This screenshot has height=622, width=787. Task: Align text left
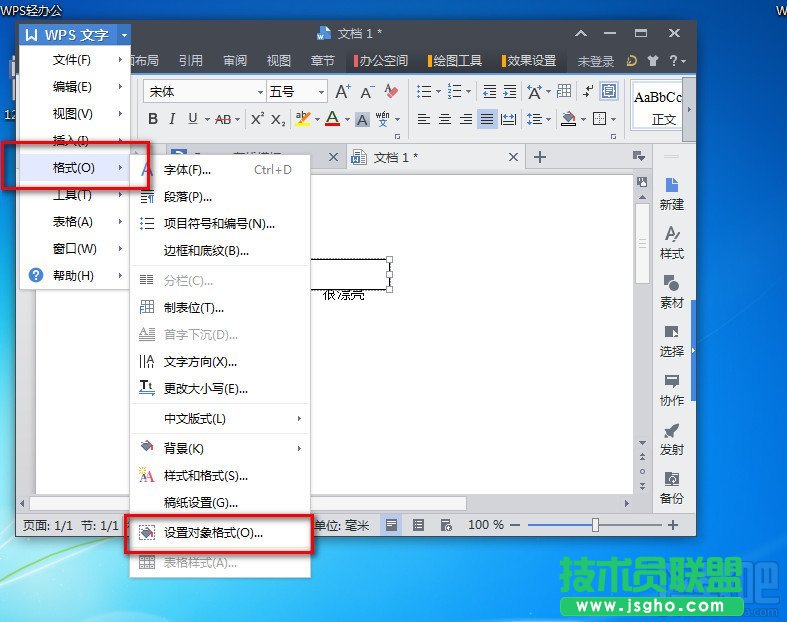pos(424,119)
